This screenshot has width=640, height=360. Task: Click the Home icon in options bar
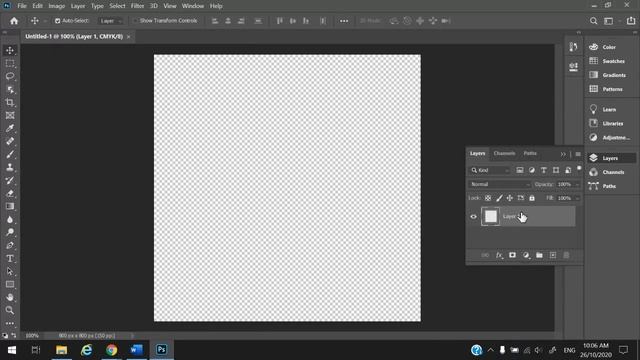coord(14,21)
